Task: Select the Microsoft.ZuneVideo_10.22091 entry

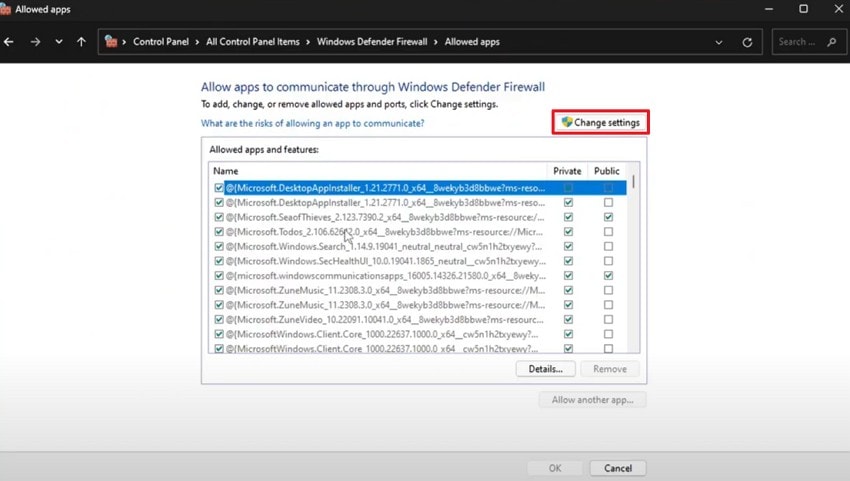Action: [x=384, y=319]
